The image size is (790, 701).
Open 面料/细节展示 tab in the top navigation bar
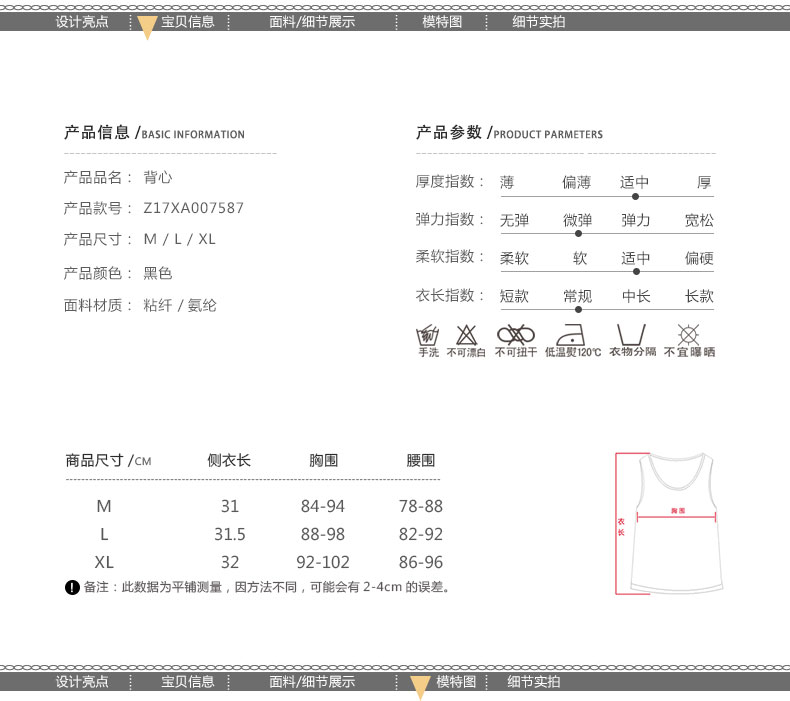point(312,21)
